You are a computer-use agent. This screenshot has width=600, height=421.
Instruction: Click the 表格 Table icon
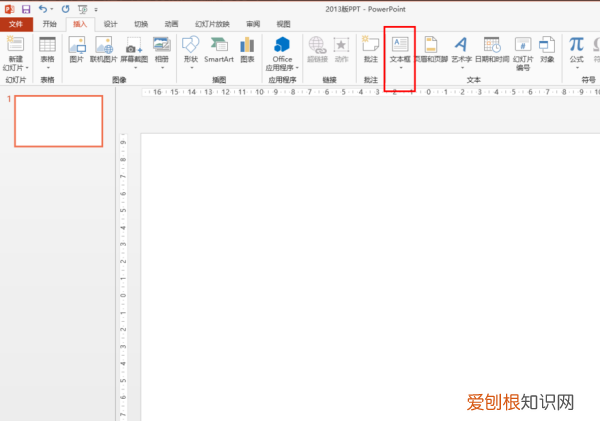[47, 44]
